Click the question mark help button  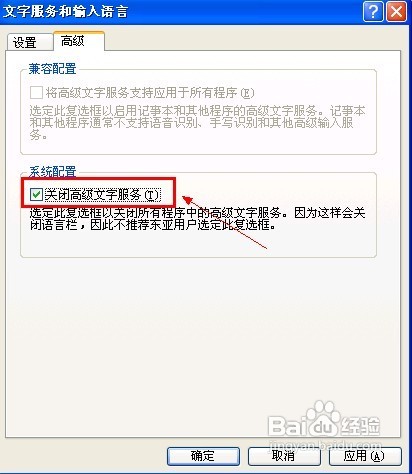(373, 12)
